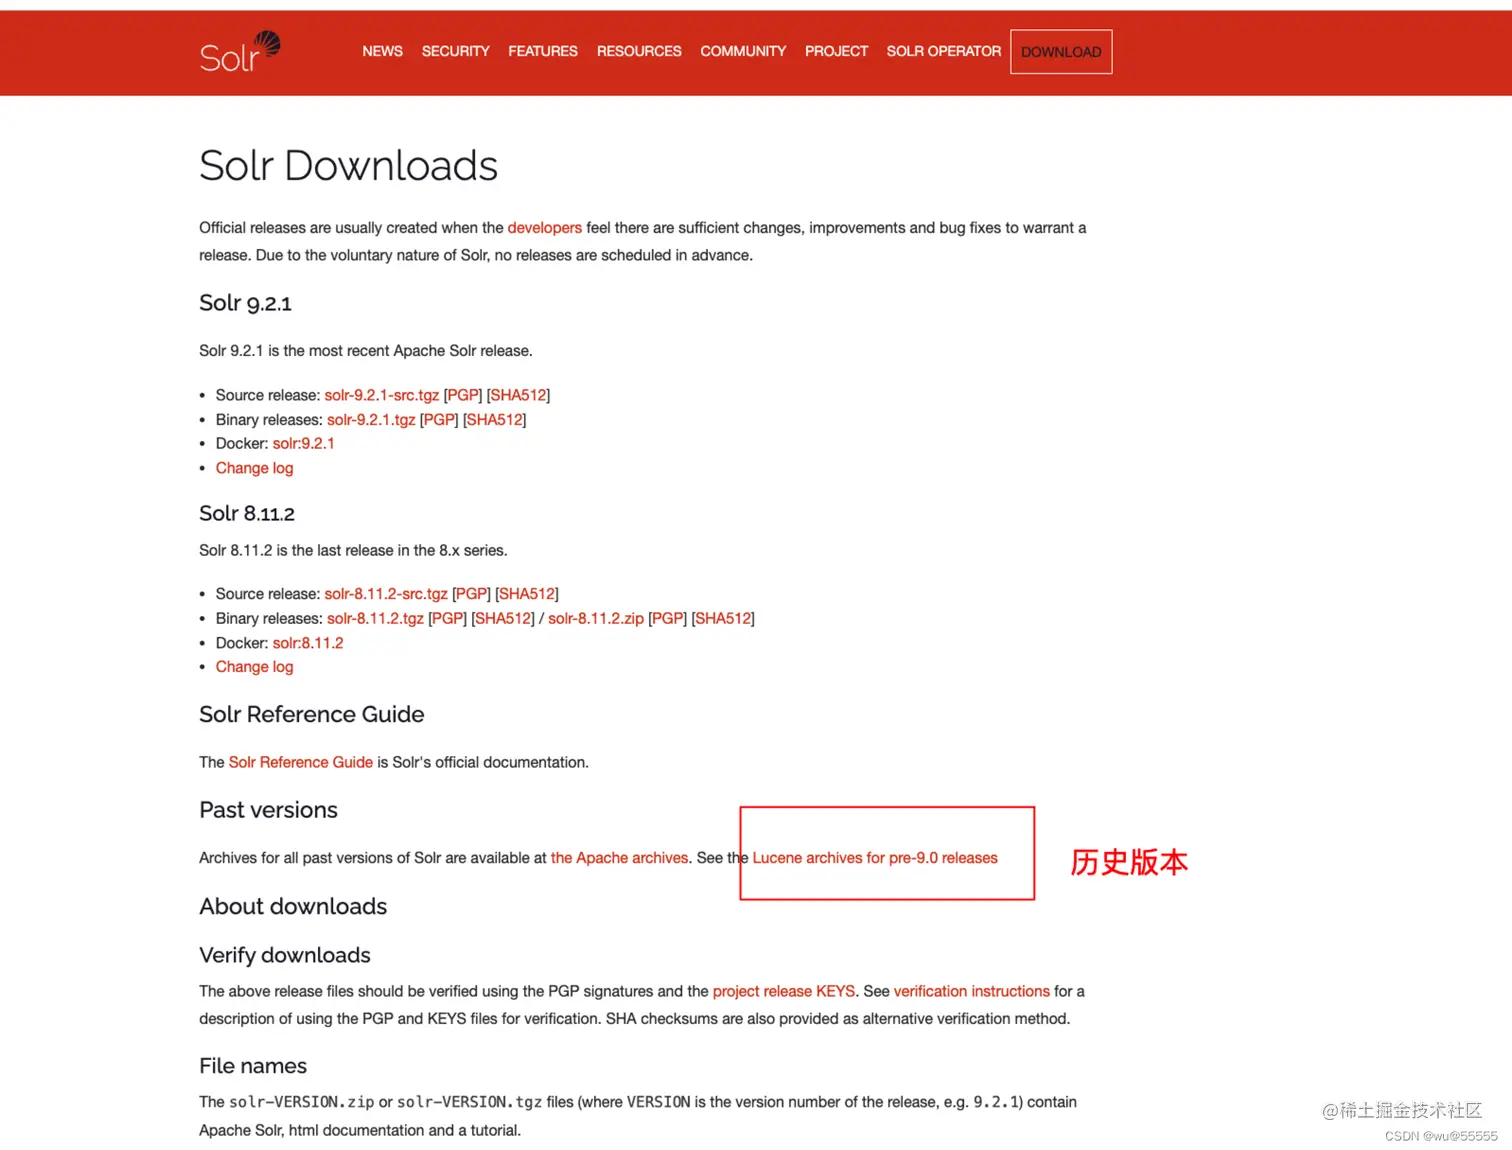Click the DOWNLOAD button in the header

[x=1061, y=52]
